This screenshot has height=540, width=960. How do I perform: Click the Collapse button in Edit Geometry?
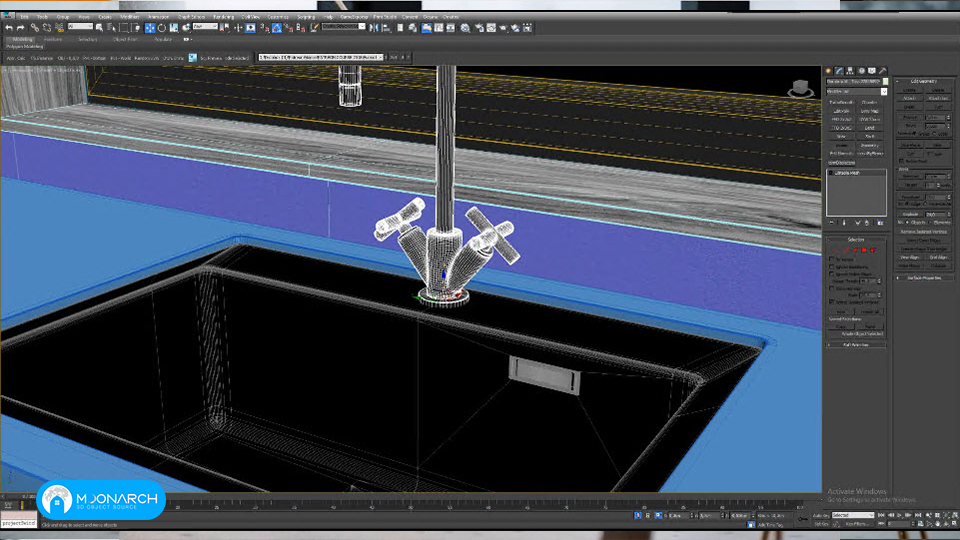pos(937,266)
